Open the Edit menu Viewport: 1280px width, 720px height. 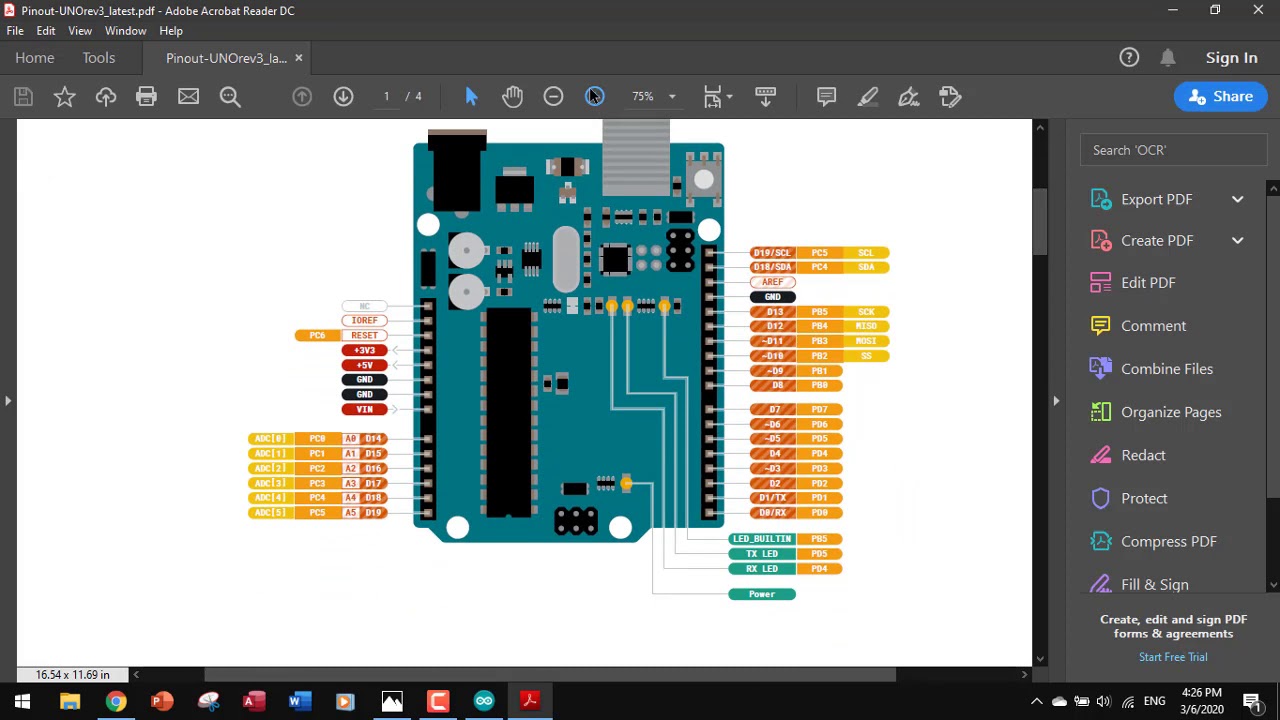46,31
